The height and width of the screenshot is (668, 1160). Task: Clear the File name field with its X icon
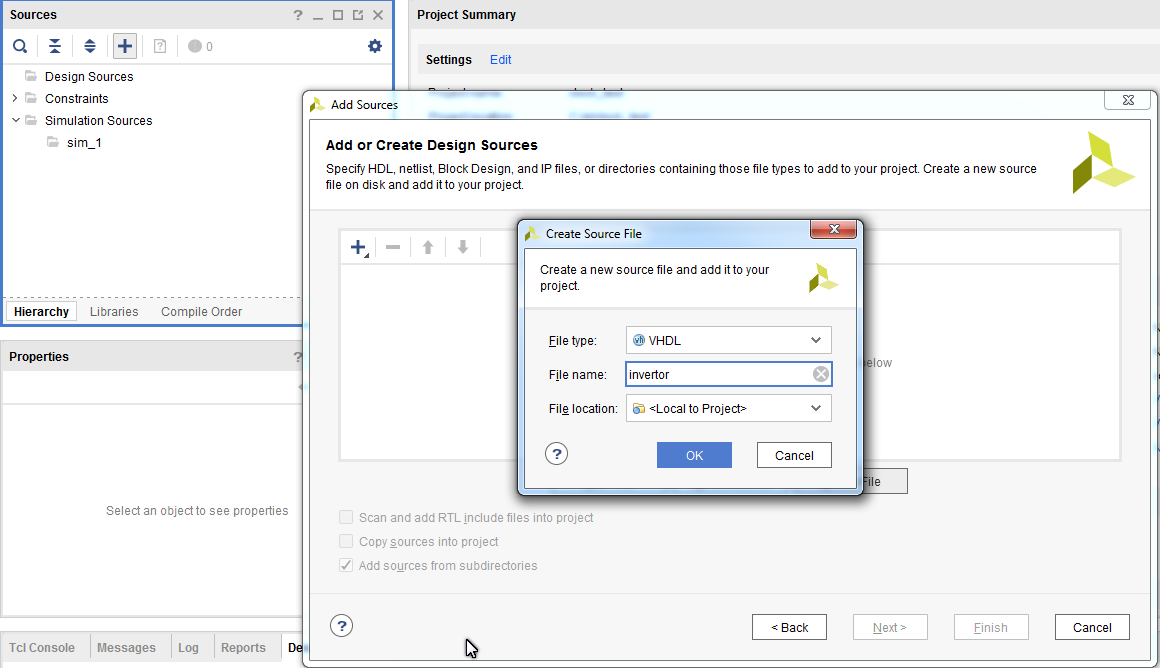point(820,374)
